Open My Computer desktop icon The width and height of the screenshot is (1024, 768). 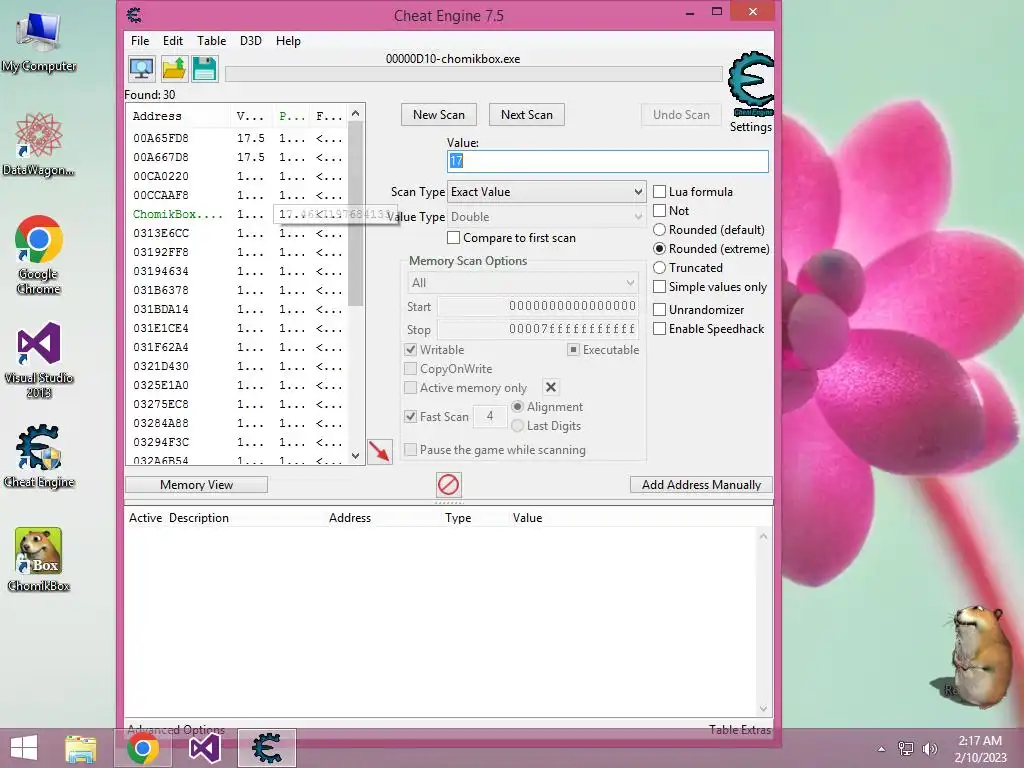tap(39, 43)
